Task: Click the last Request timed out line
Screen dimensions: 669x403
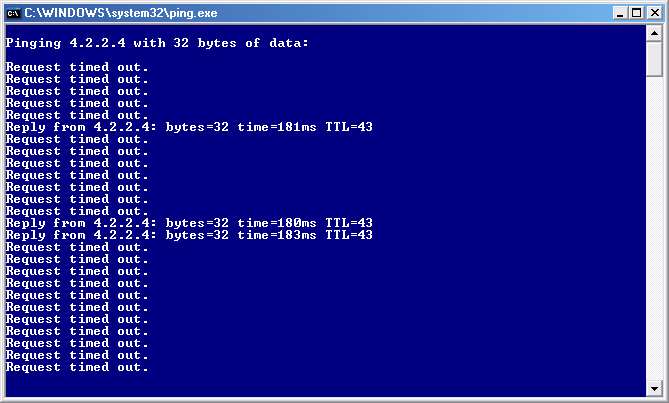Action: point(77,367)
